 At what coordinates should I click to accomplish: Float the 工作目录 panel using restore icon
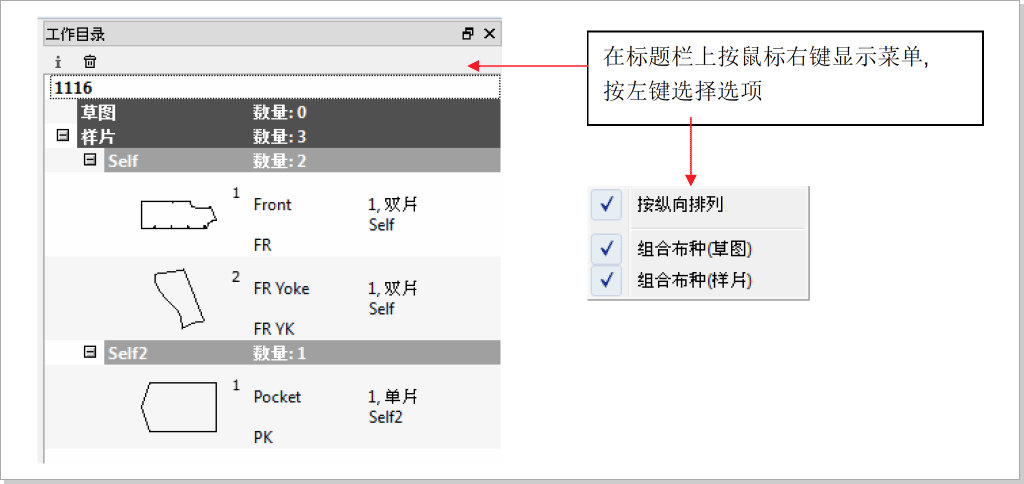pos(468,34)
